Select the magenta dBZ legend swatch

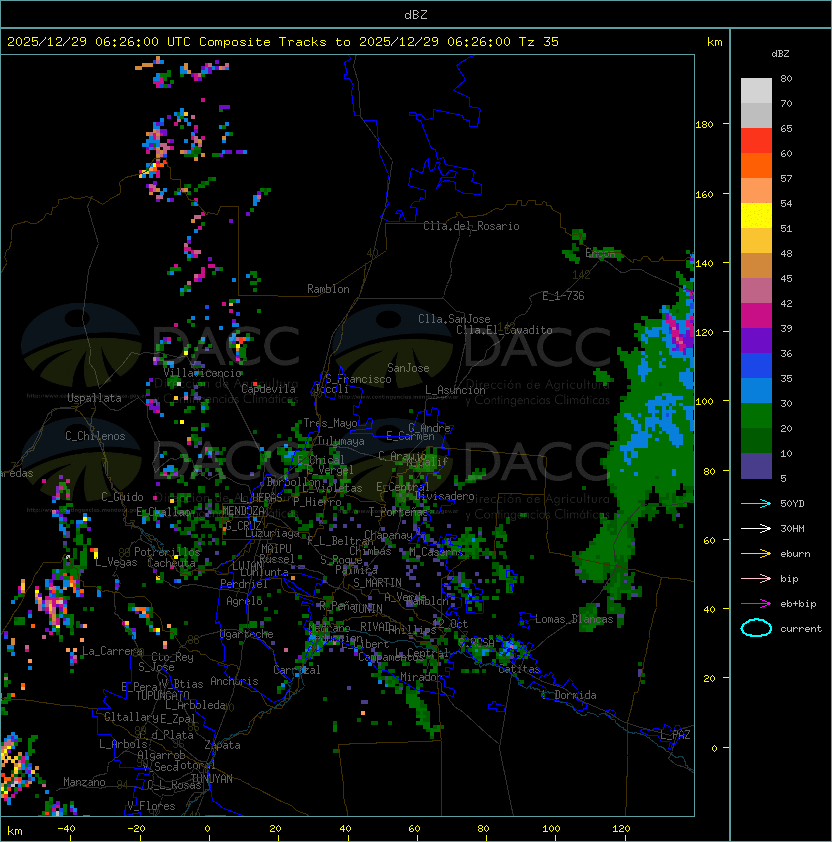click(756, 315)
